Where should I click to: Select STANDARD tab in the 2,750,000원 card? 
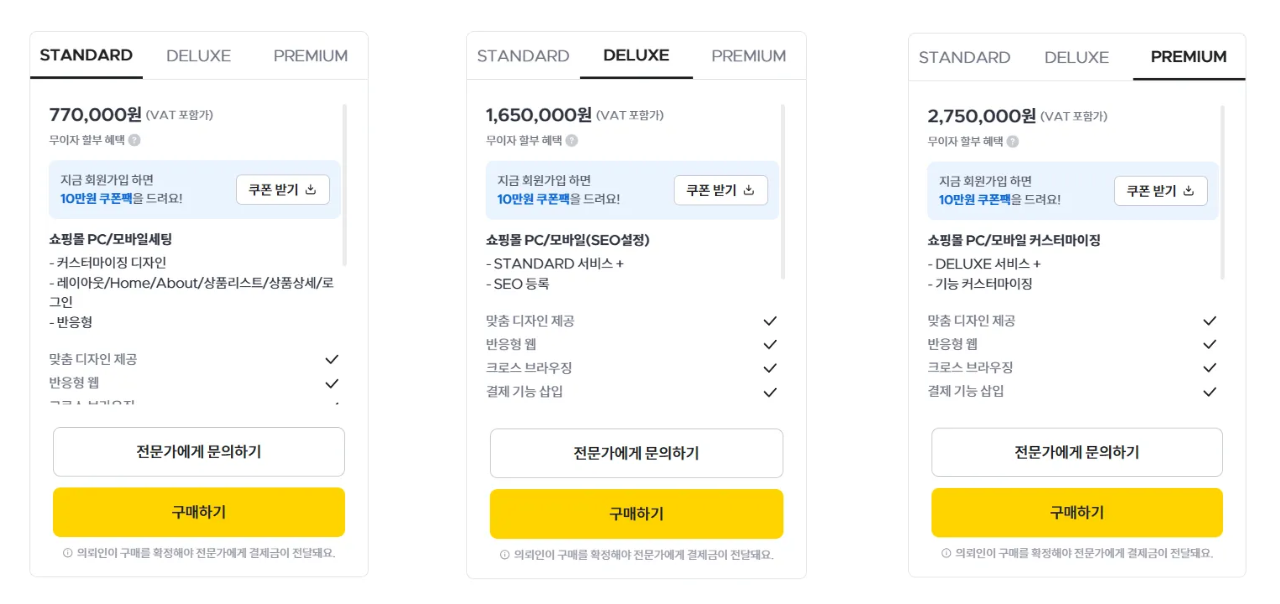[x=964, y=57]
